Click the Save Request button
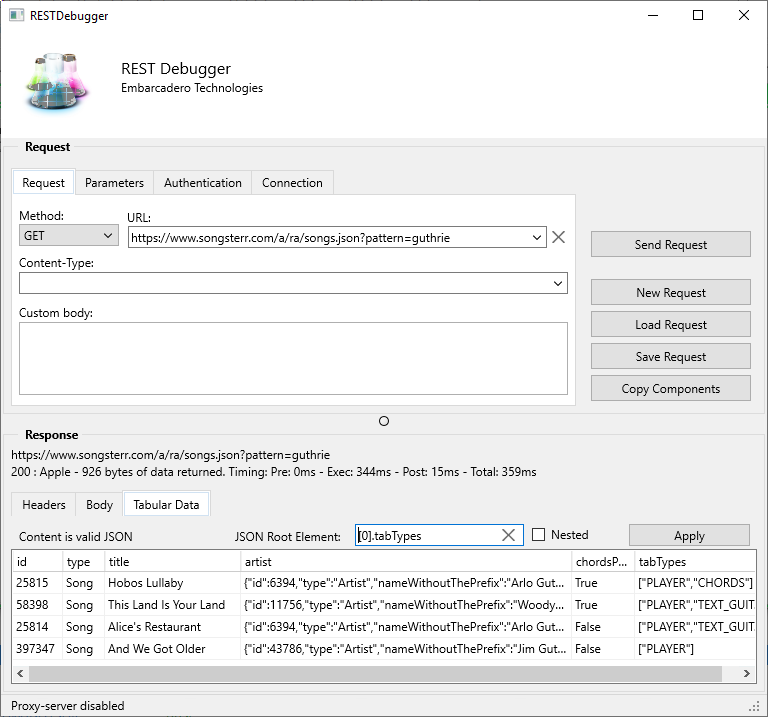This screenshot has height=717, width=768. [x=671, y=356]
